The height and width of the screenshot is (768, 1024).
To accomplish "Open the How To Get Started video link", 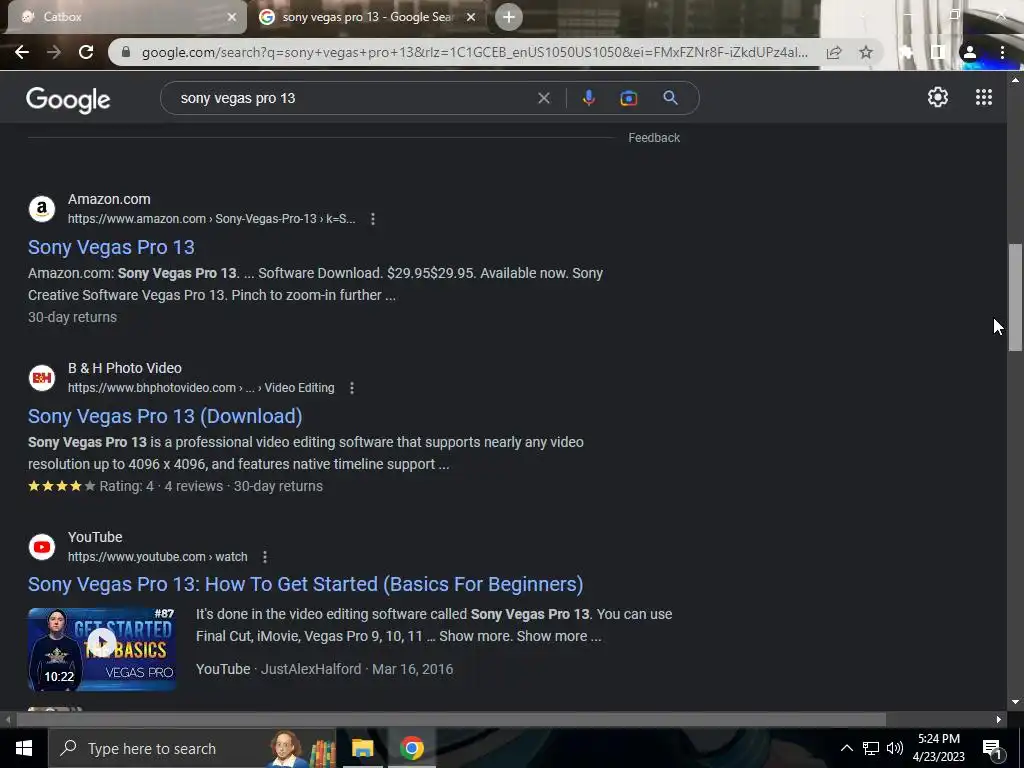I will coord(306,584).
